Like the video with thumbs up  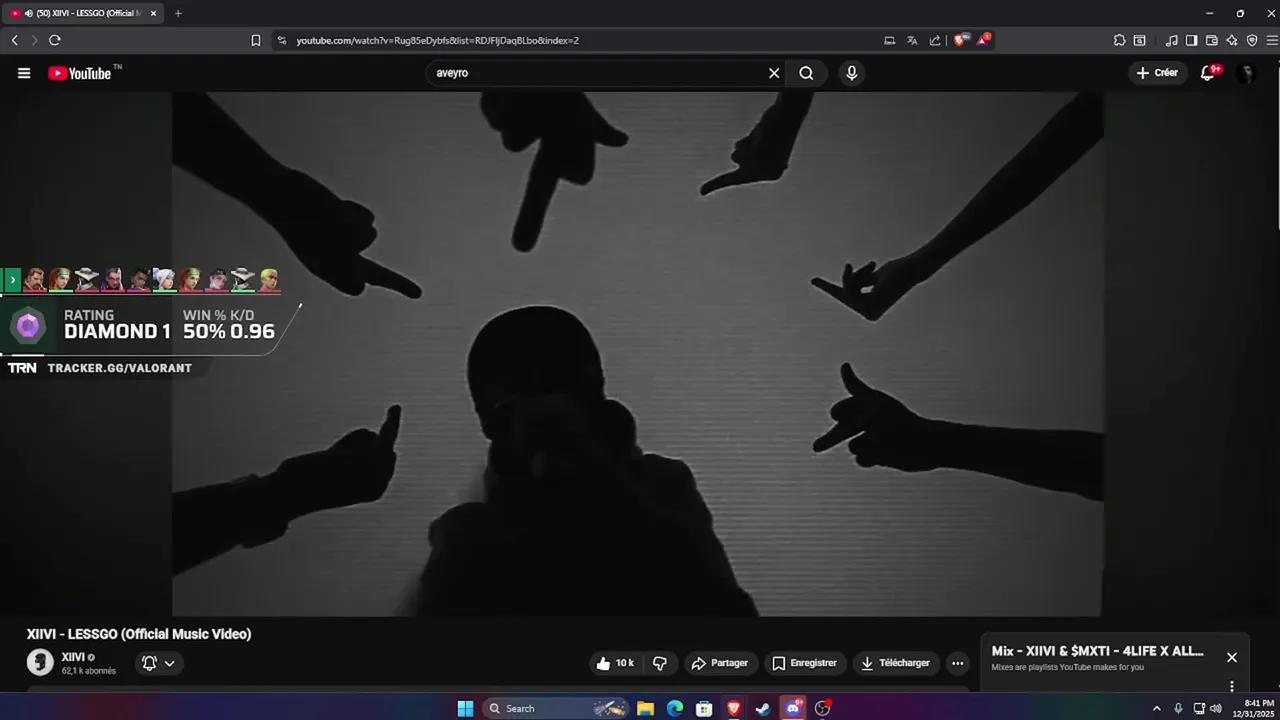point(615,663)
